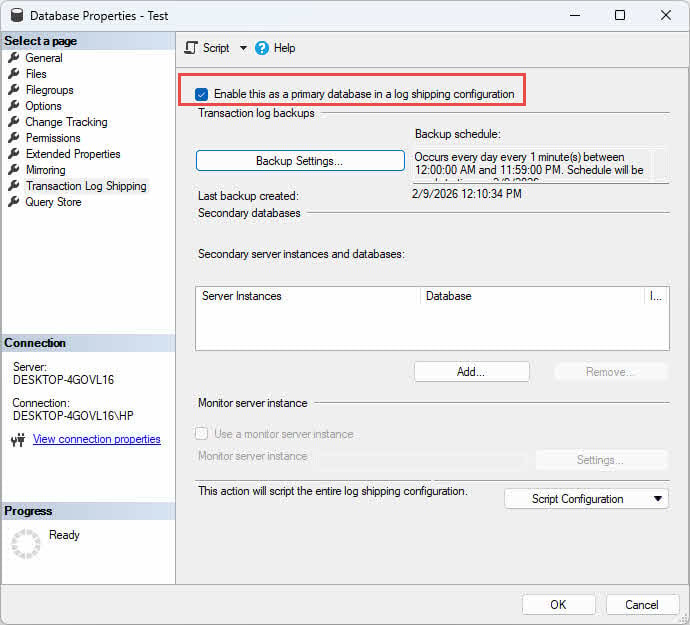
Task: Click the wrench icon beside Files
Action: click(14, 74)
